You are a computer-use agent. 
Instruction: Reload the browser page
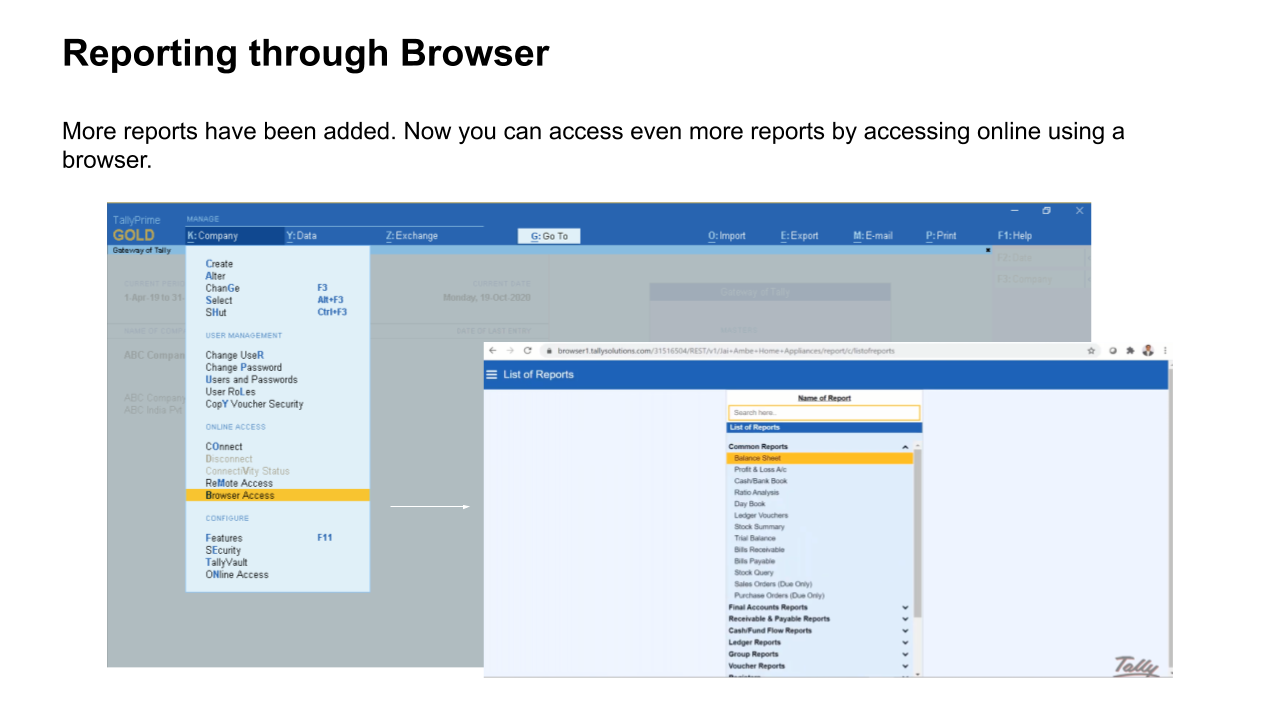pyautogui.click(x=527, y=351)
